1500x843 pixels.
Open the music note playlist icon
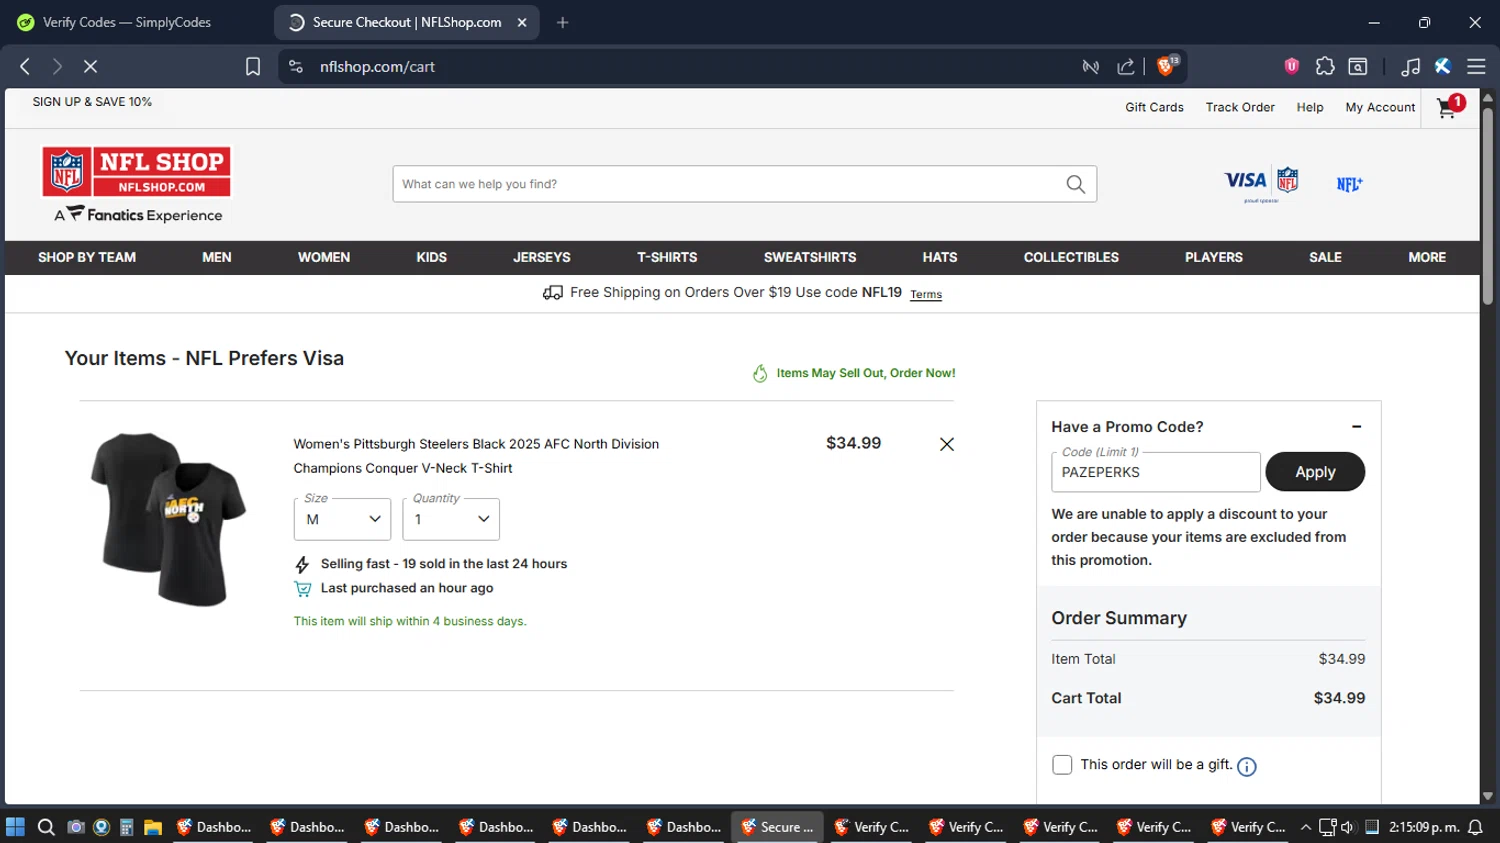coord(1410,66)
